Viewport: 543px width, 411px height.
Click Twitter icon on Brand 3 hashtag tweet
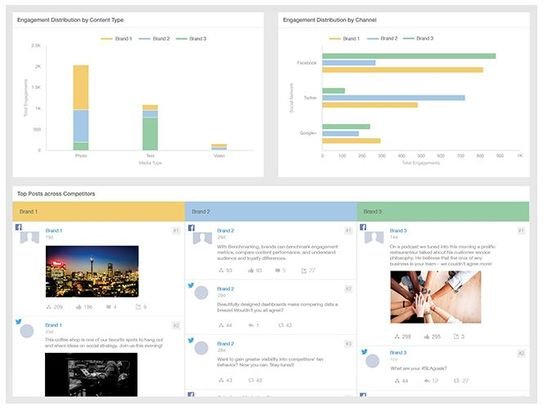click(x=364, y=352)
